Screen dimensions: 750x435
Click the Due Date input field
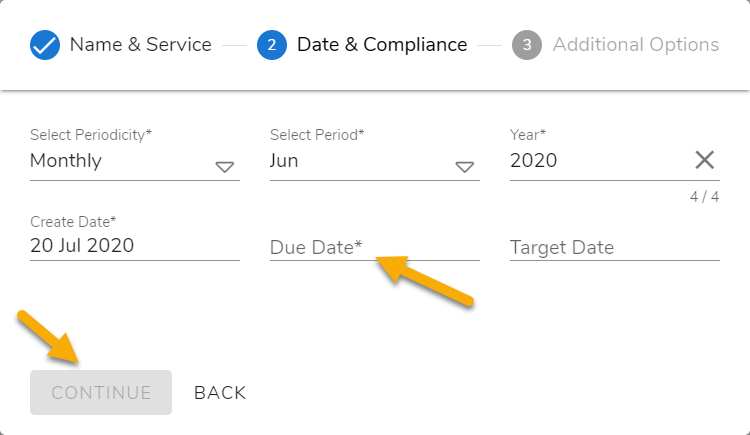(374, 247)
